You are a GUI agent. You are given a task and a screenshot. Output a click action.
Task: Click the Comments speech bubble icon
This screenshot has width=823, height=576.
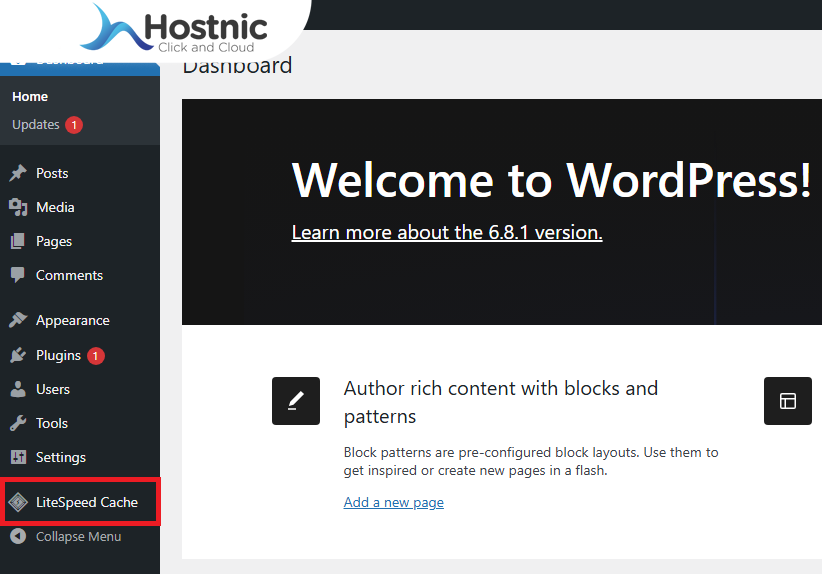click(18, 275)
